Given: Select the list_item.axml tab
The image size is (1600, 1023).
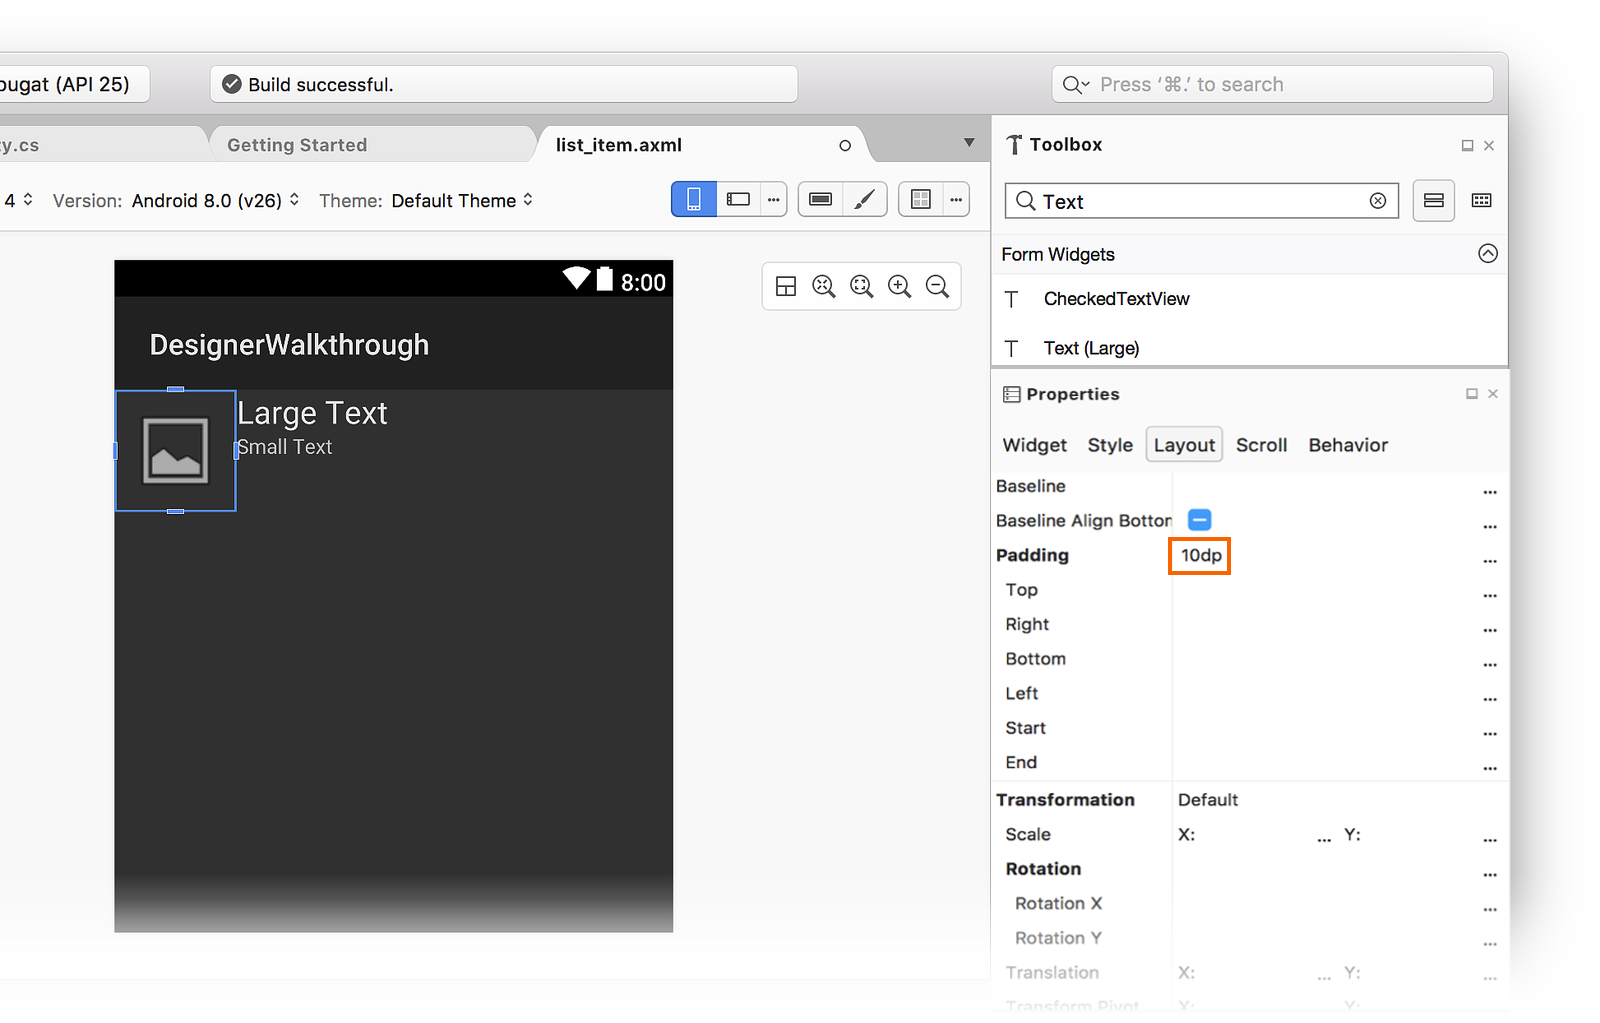Looking at the screenshot, I should point(619,145).
